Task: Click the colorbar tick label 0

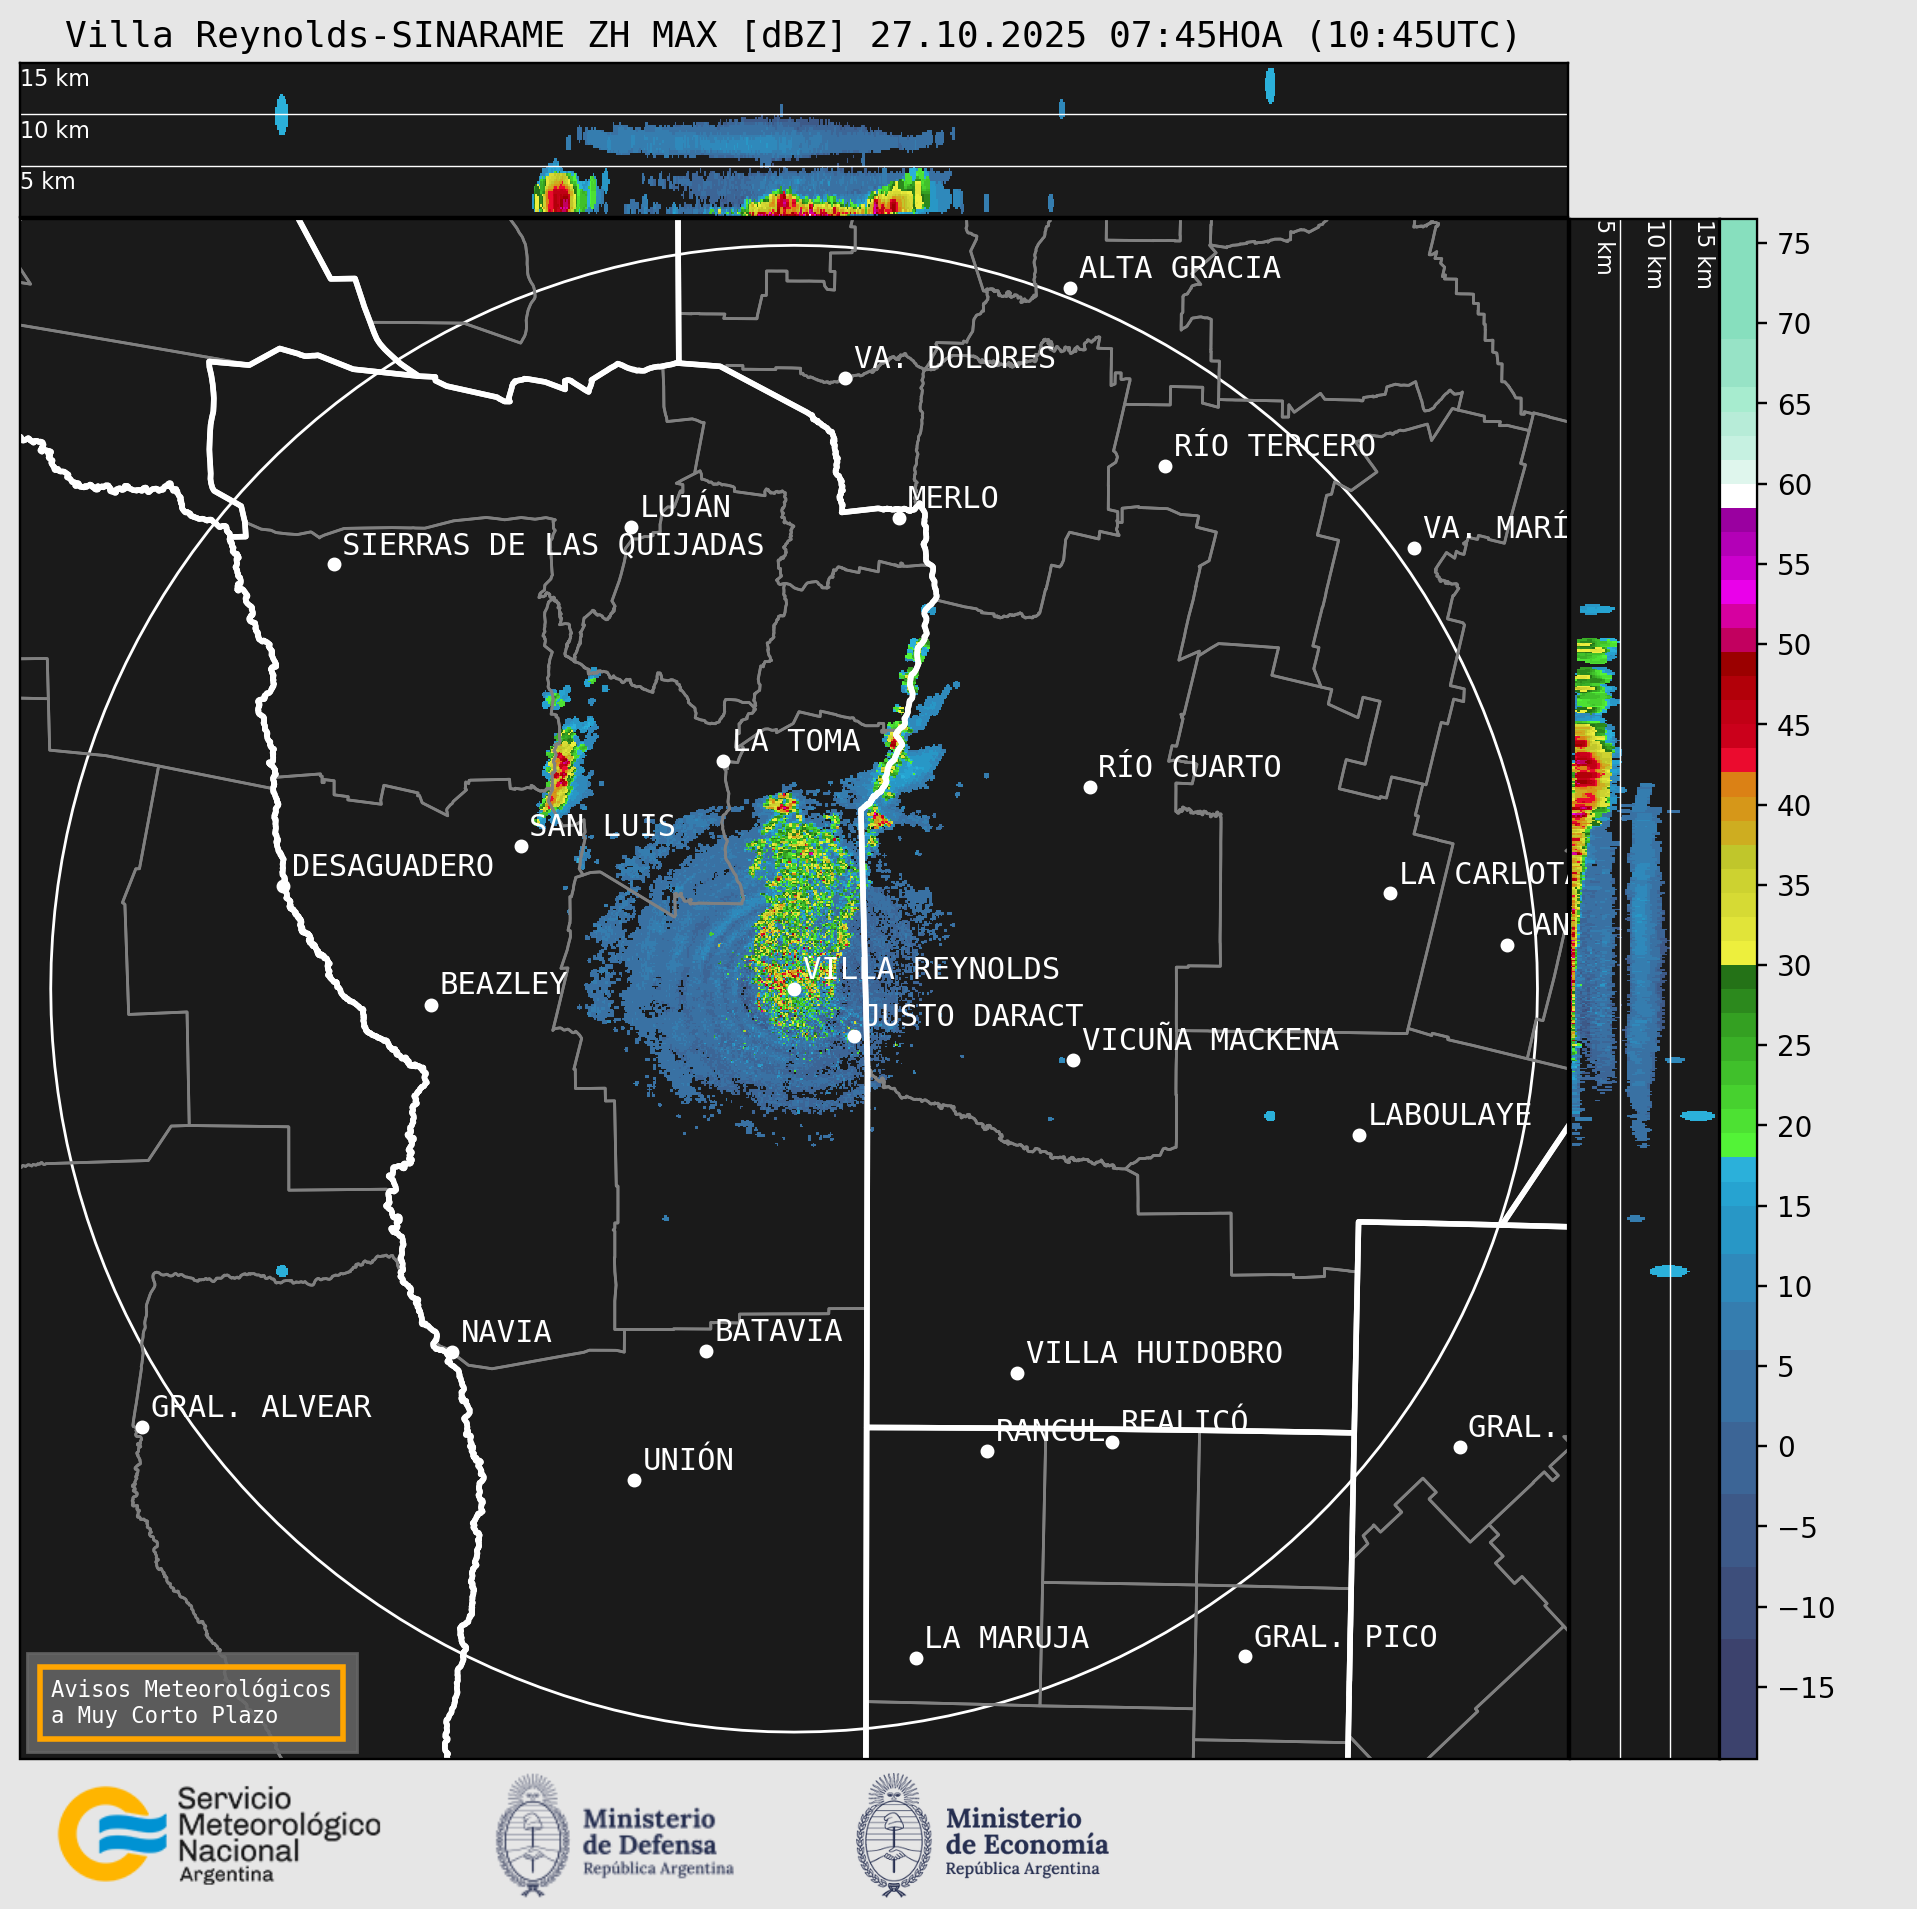Action: coord(1787,1447)
